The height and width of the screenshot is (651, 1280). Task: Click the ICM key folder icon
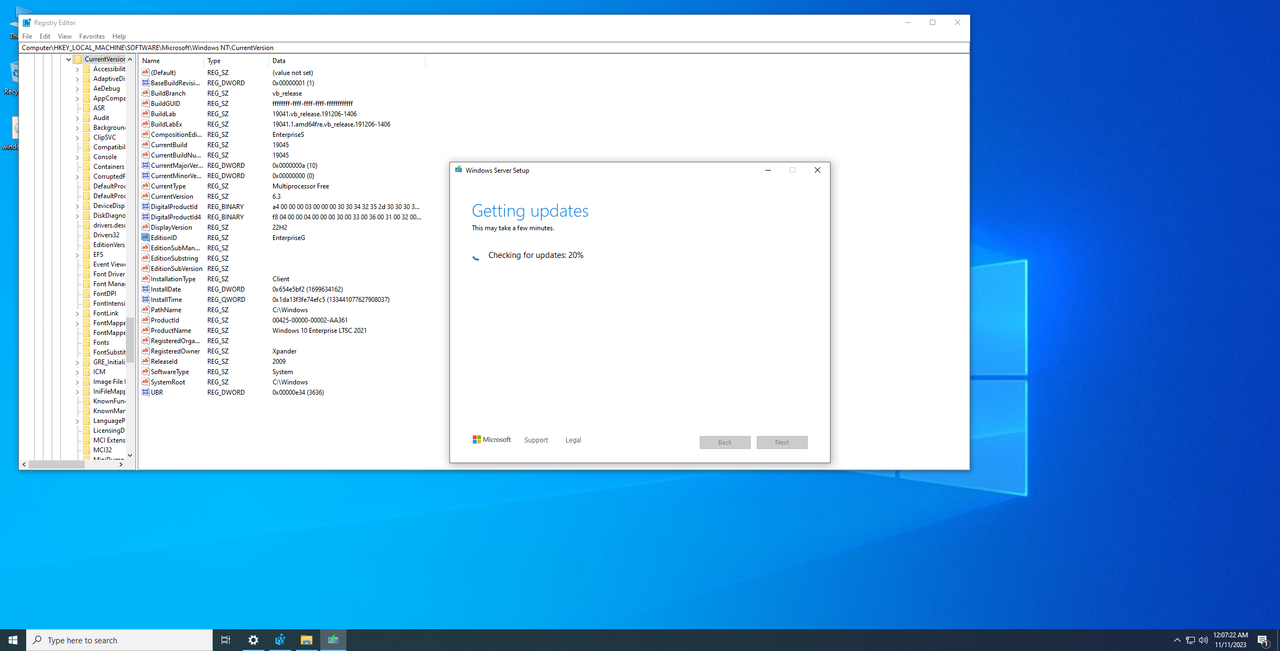coord(87,372)
